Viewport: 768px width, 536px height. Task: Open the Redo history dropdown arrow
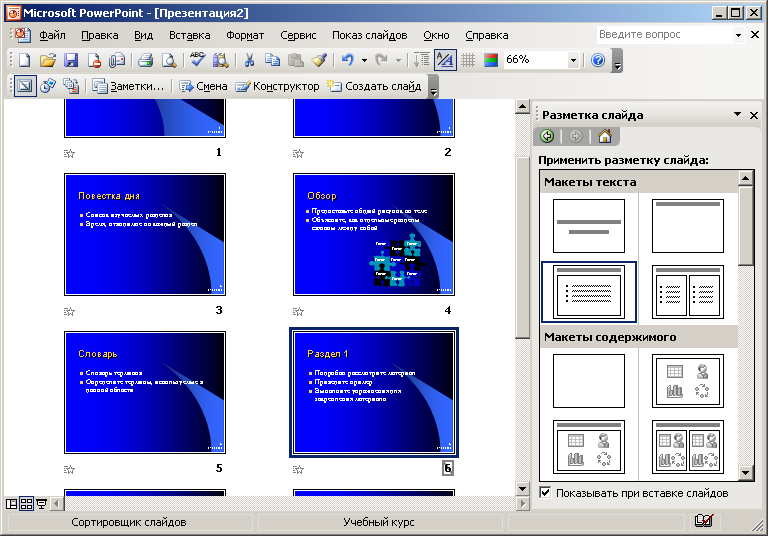pos(398,60)
